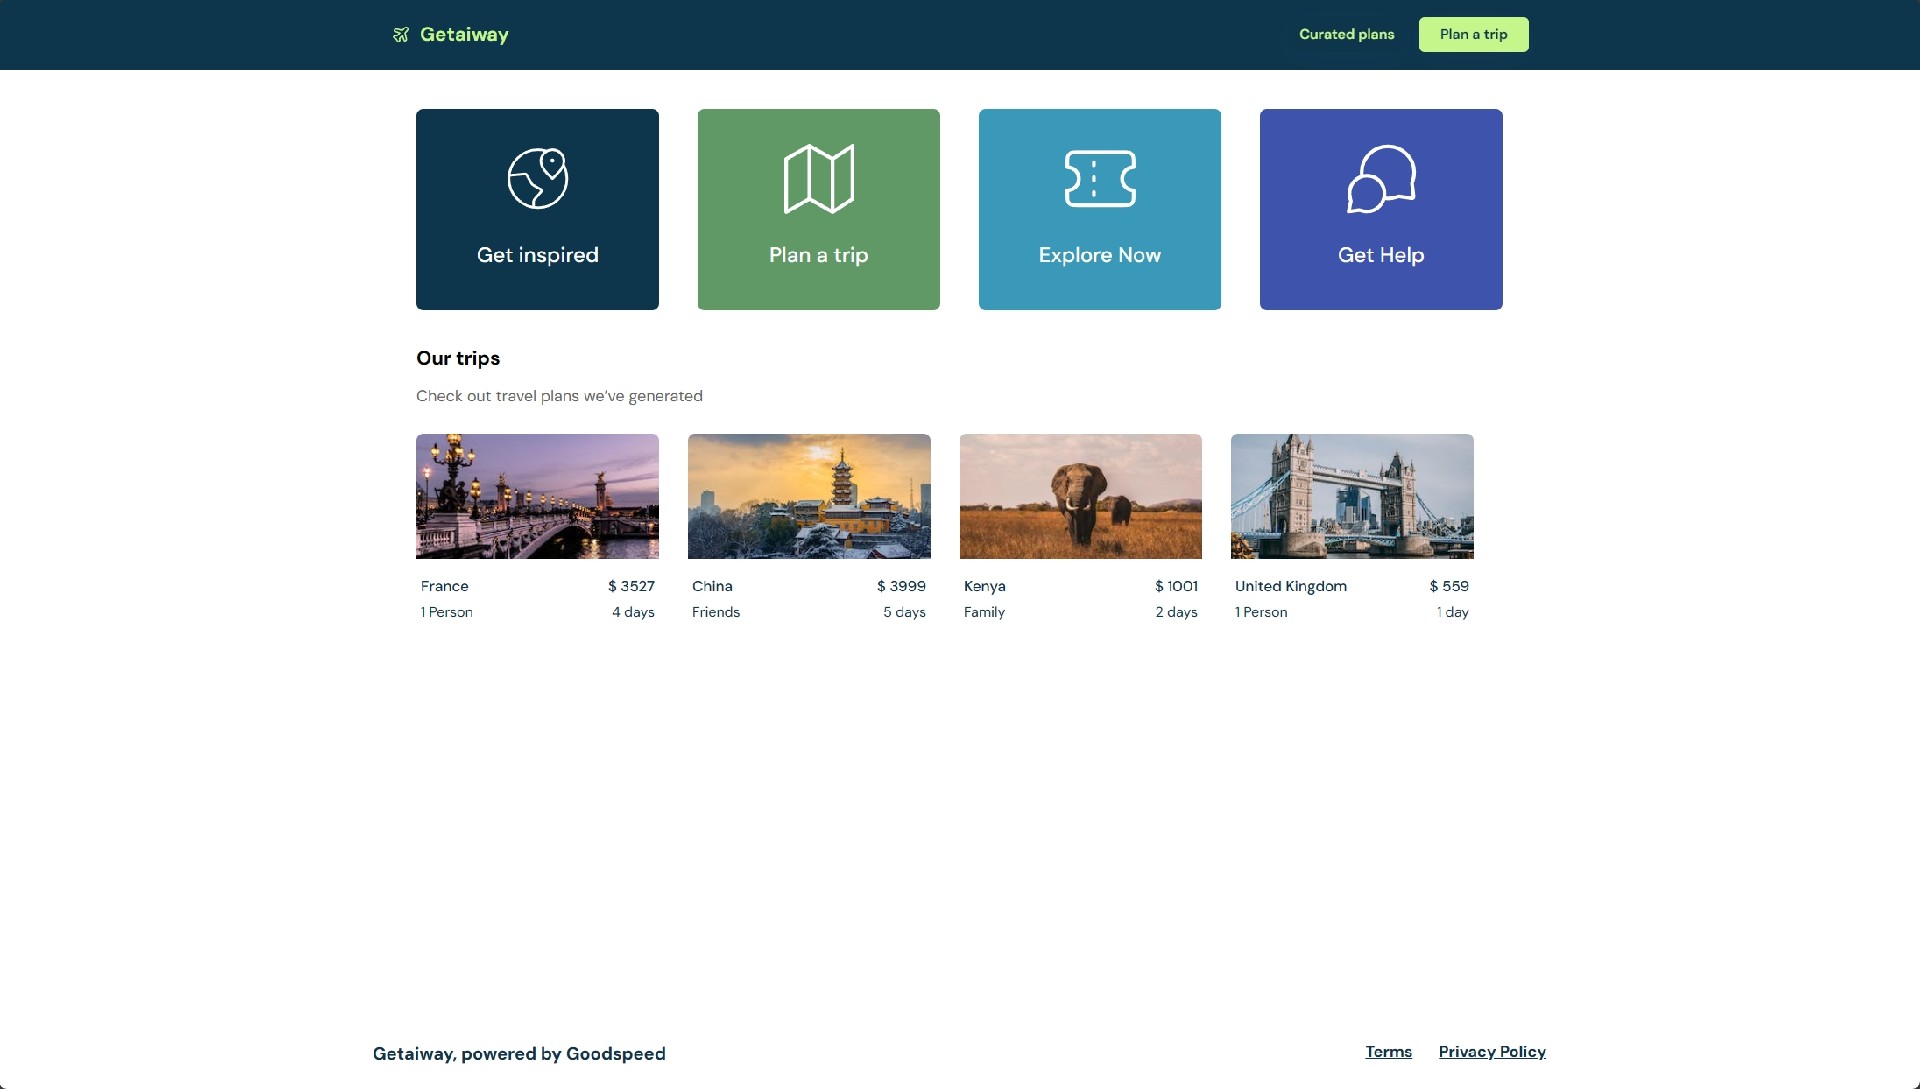Image resolution: width=1920 pixels, height=1089 pixels.
Task: Click the globe icon on Get inspired
Action: (537, 179)
